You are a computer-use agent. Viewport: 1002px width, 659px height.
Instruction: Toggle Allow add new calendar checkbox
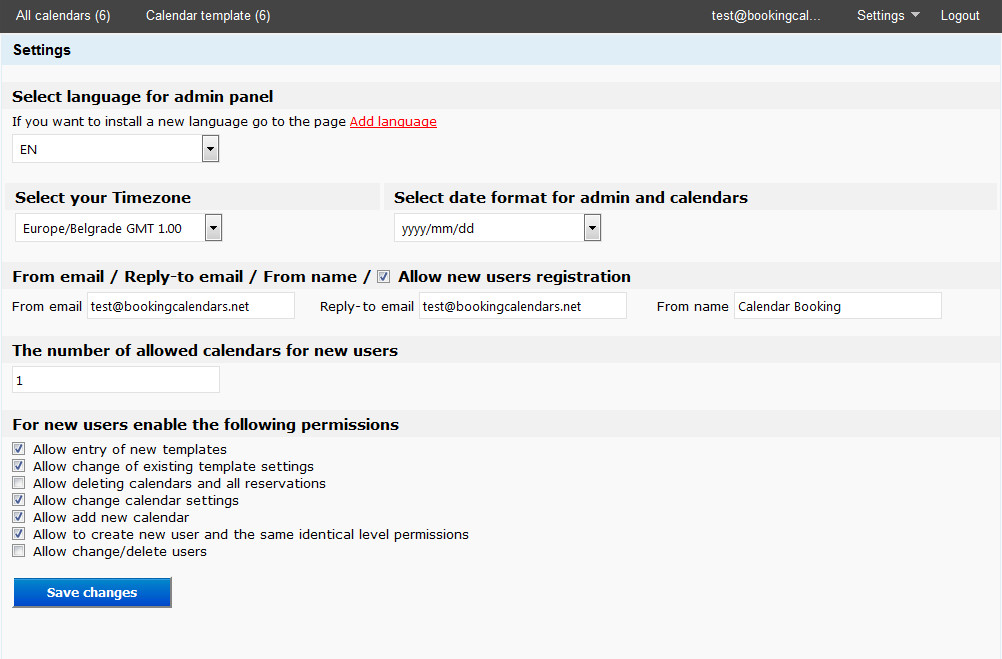point(19,517)
